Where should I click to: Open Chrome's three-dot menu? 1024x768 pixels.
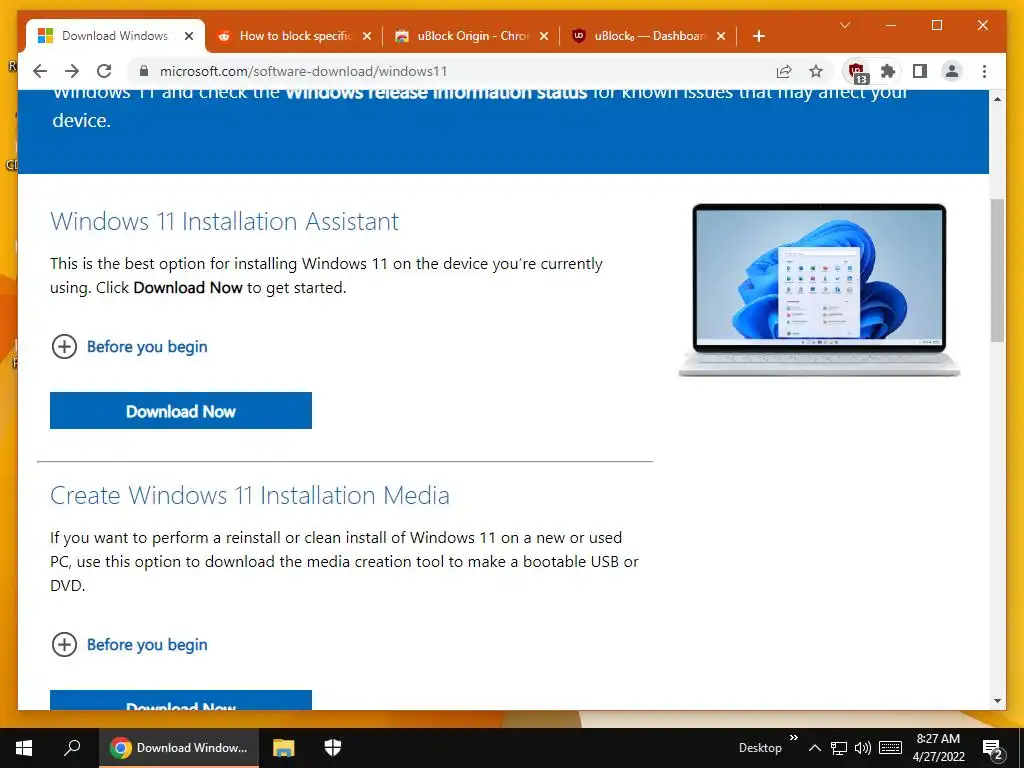984,71
